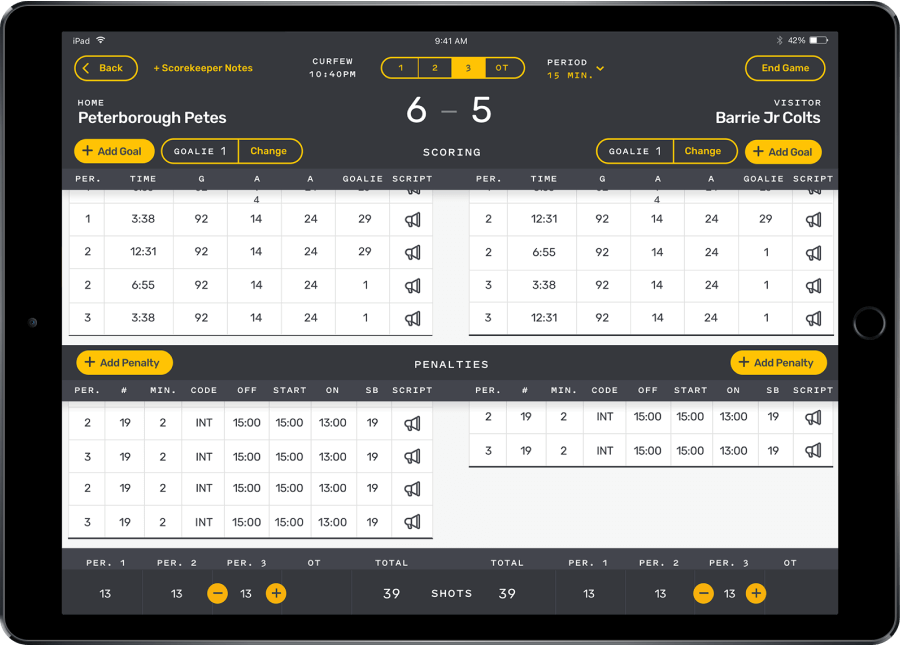Image resolution: width=900 pixels, height=645 pixels.
Task: Tap the megaphone for visitor's 12:31 period 3 goal
Action: 813,318
